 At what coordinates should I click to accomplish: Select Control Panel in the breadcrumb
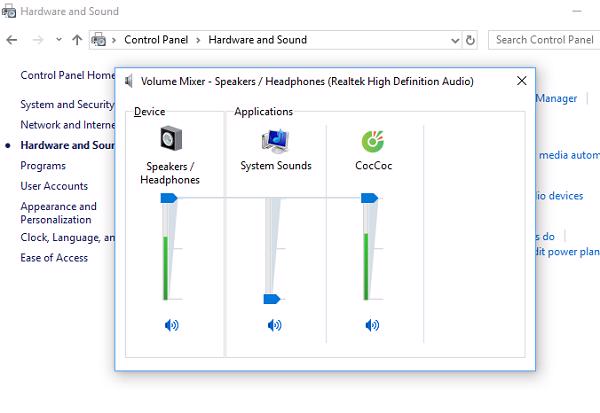pyautogui.click(x=156, y=40)
